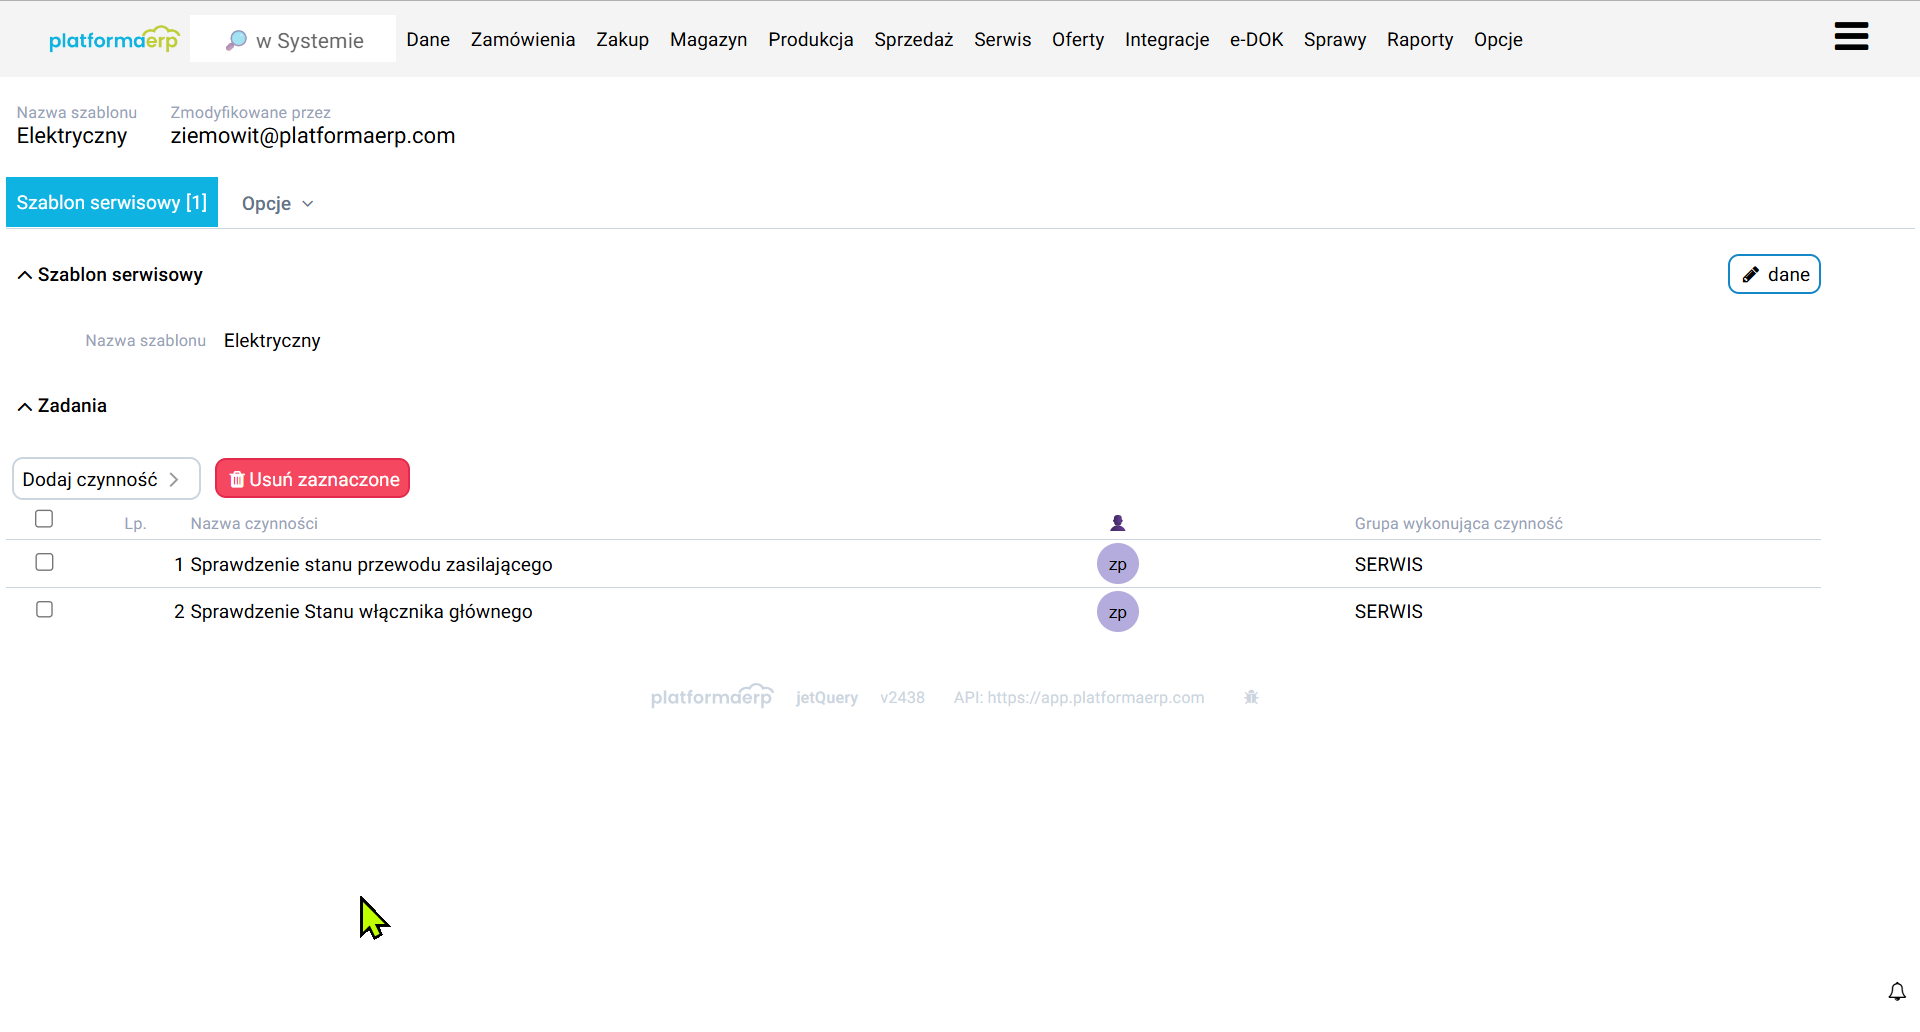Open the Opcje dropdown beside the template tab
1920x1032 pixels.
(277, 203)
